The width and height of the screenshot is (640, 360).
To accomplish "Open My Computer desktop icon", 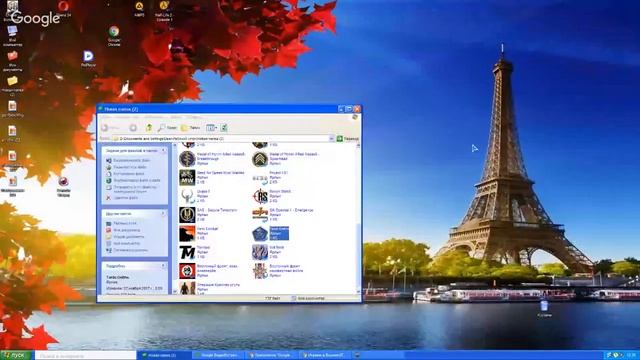I will click(x=12, y=36).
